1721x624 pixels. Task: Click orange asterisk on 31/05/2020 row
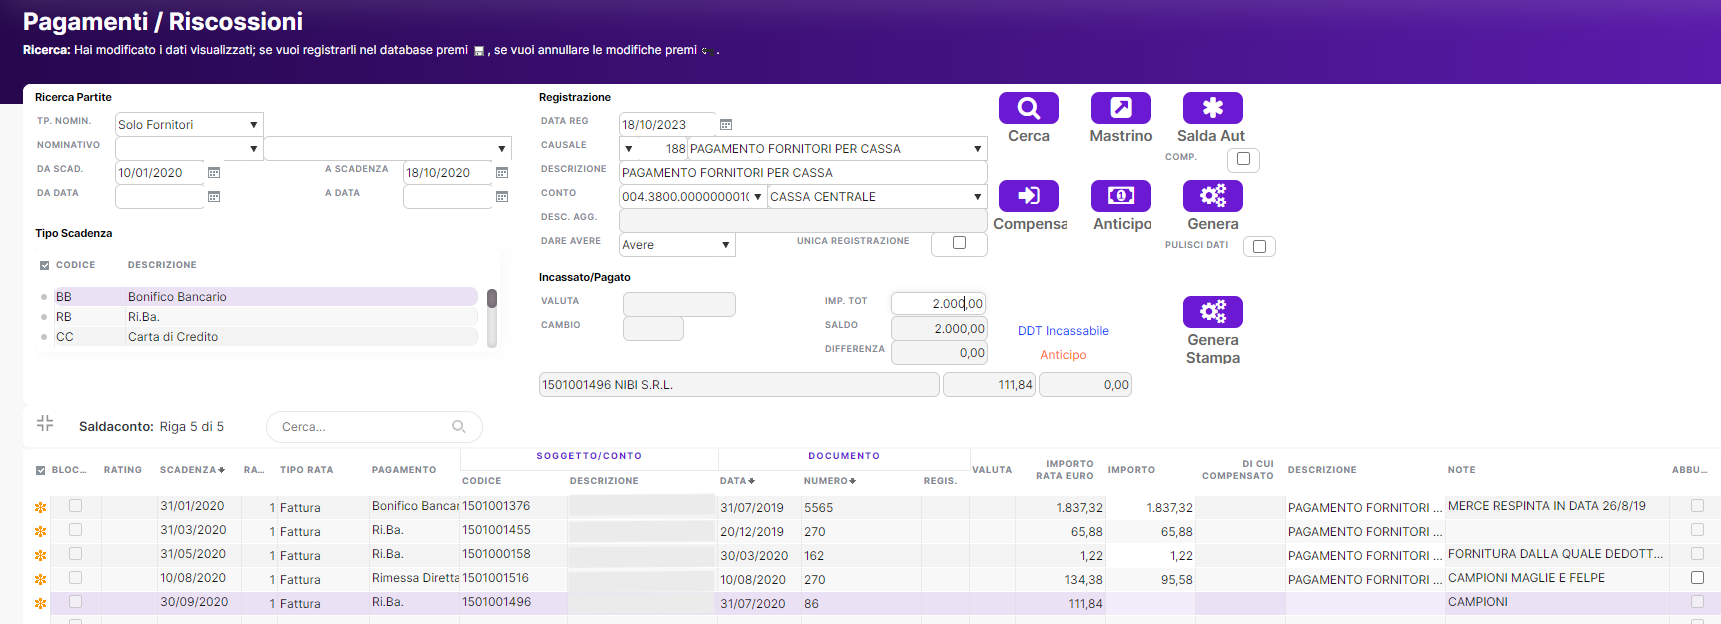point(41,556)
